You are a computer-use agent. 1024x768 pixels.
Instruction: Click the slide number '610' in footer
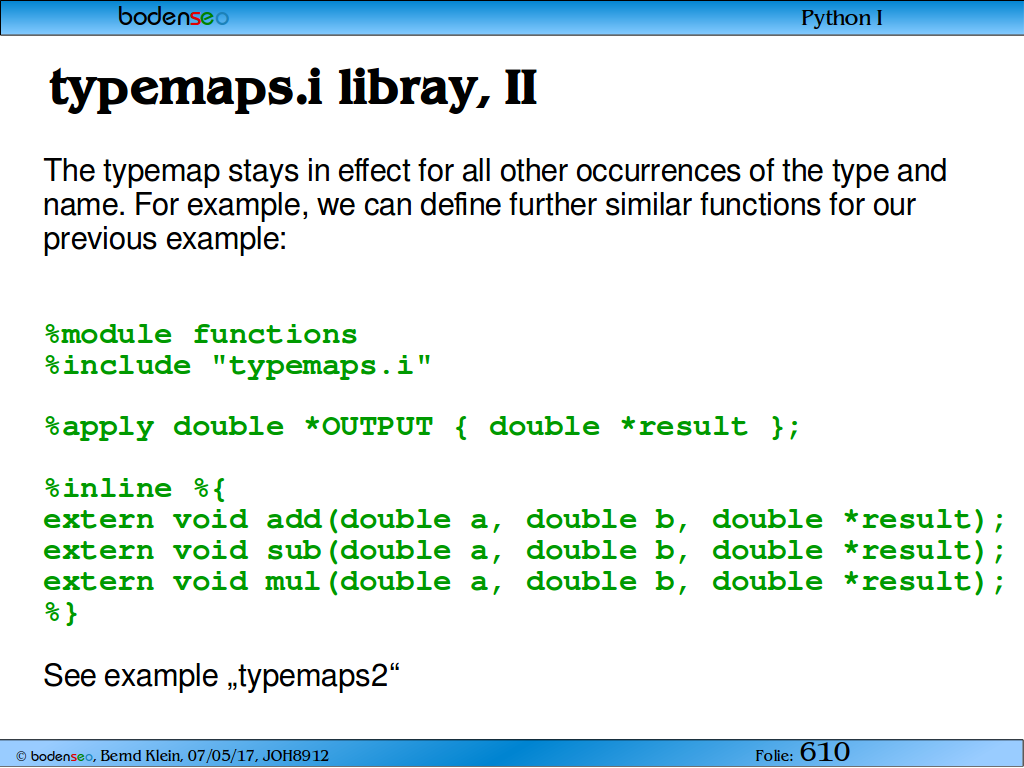click(825, 752)
